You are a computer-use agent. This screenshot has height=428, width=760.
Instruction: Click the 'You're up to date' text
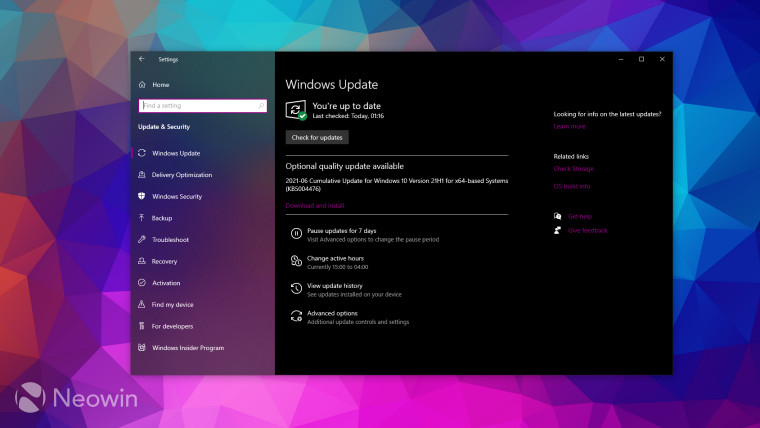pyautogui.click(x=347, y=106)
